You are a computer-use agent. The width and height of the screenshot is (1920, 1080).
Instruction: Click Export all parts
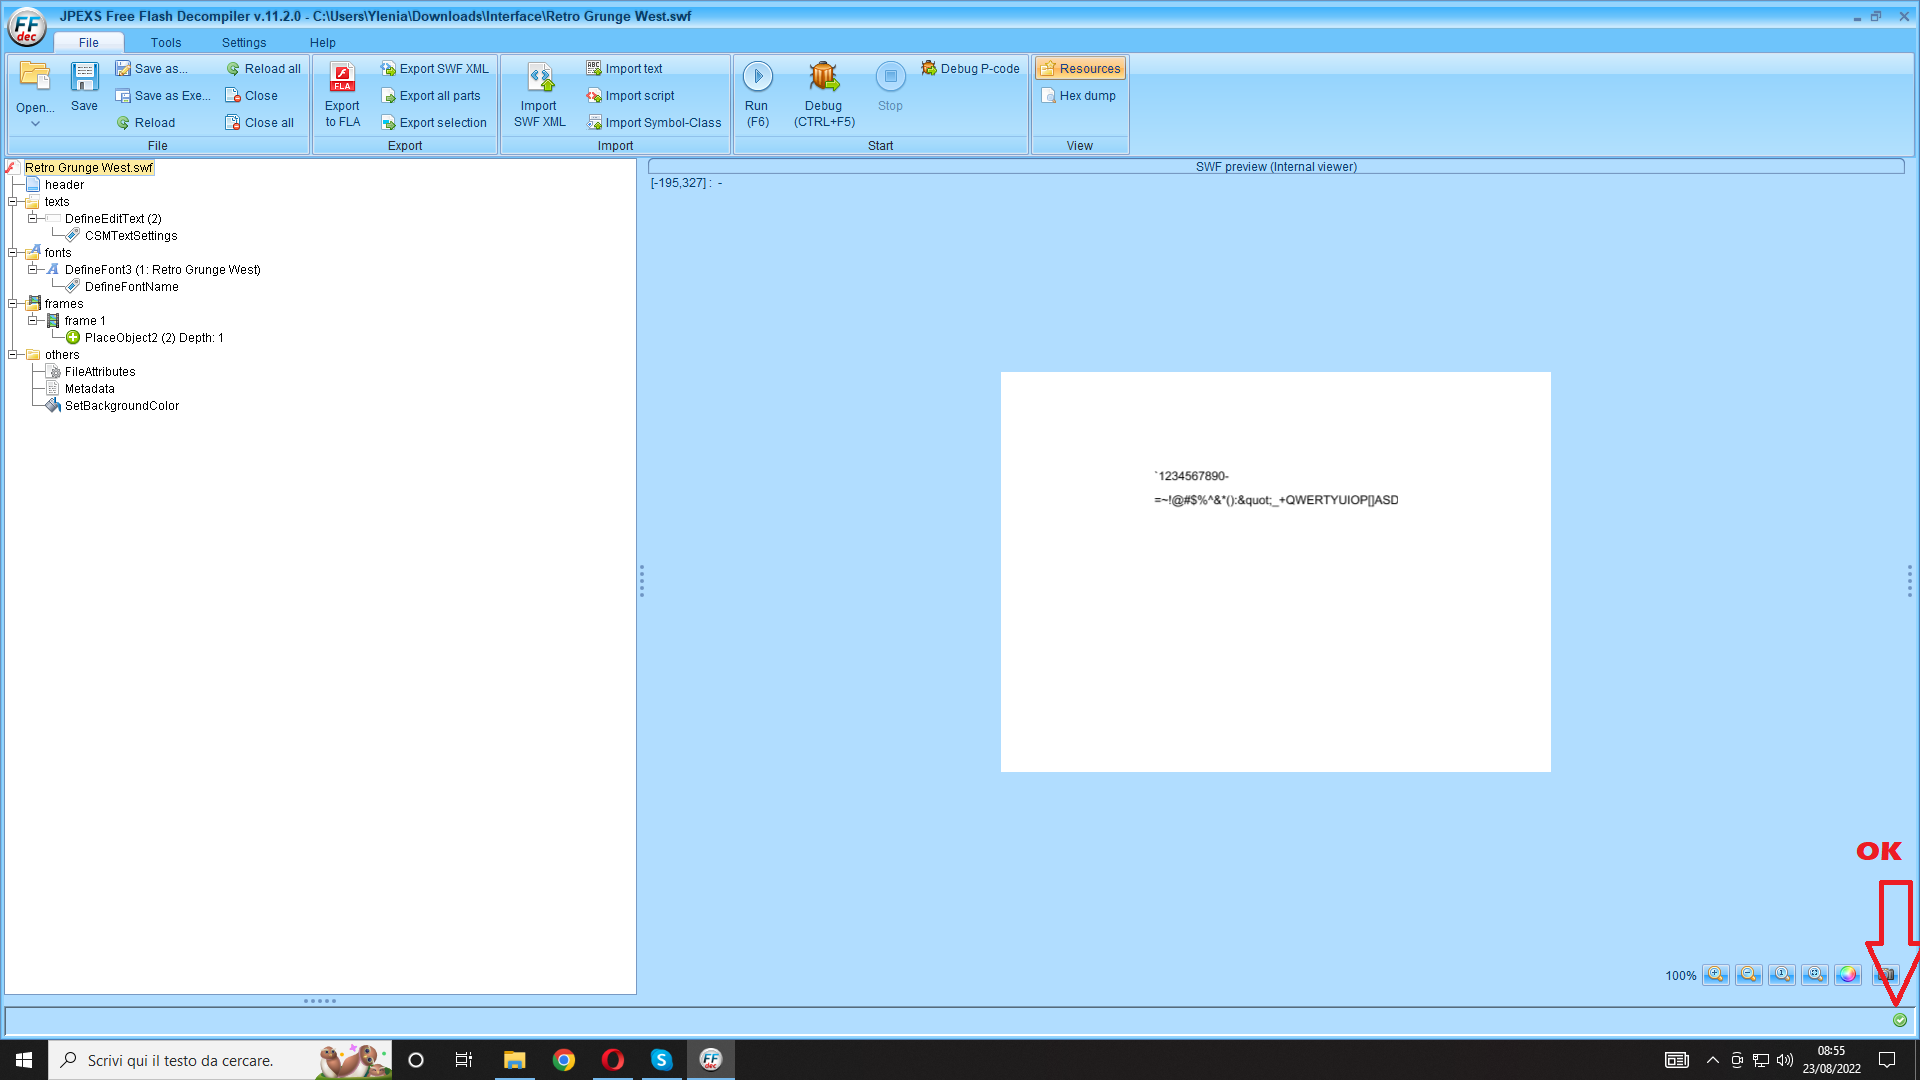pyautogui.click(x=431, y=96)
